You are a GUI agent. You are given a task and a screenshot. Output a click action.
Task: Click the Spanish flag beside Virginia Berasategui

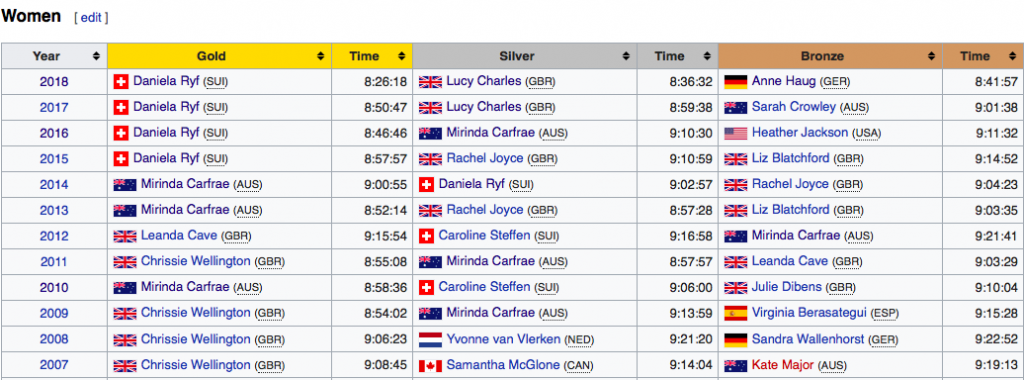(735, 313)
